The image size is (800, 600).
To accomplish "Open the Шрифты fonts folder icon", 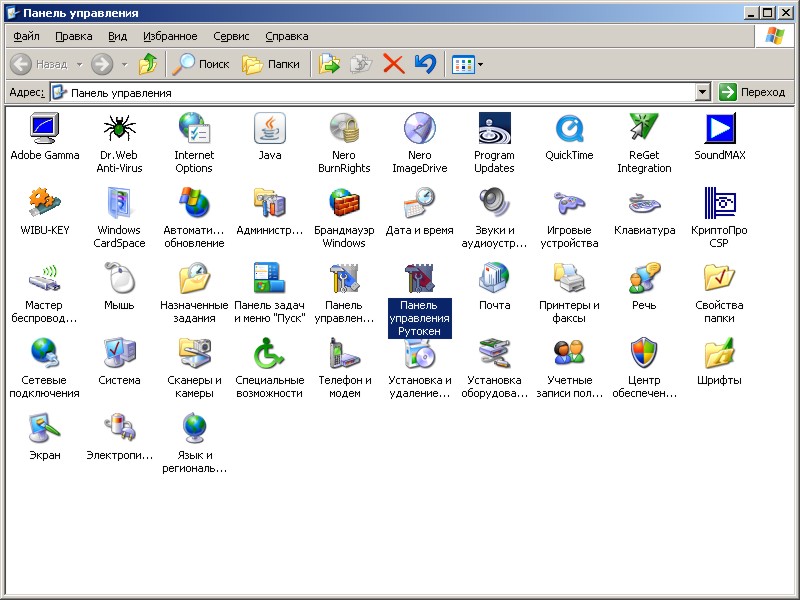I will coord(719,354).
